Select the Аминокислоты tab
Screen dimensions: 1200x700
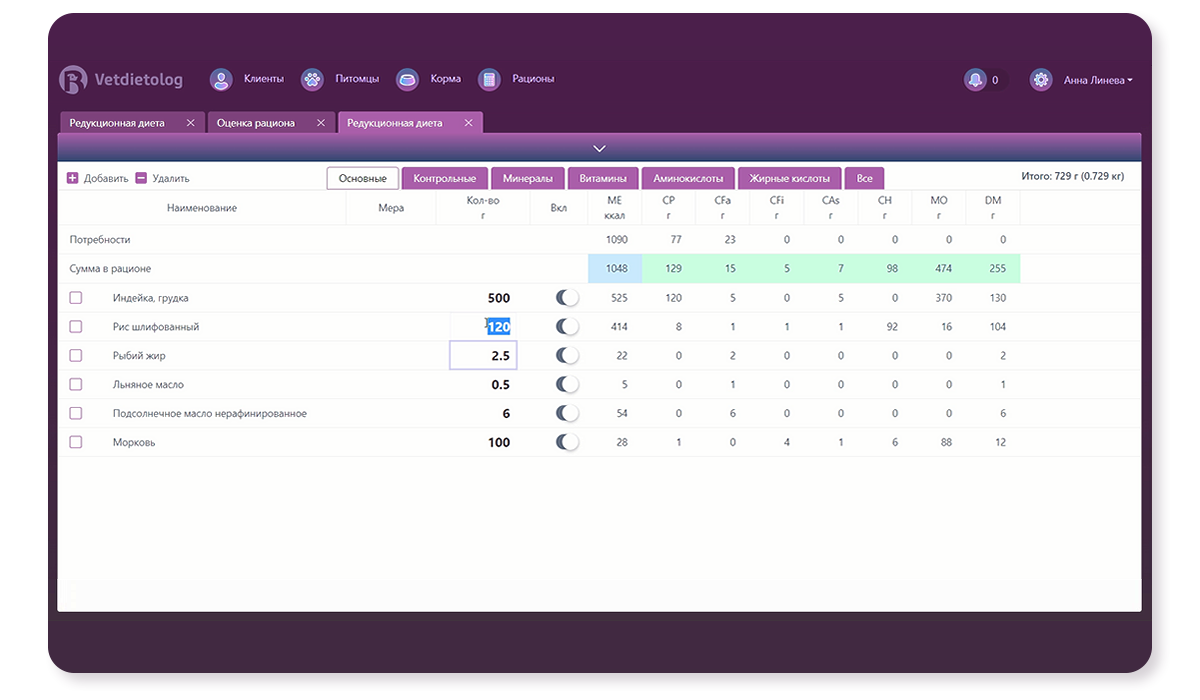tap(688, 179)
